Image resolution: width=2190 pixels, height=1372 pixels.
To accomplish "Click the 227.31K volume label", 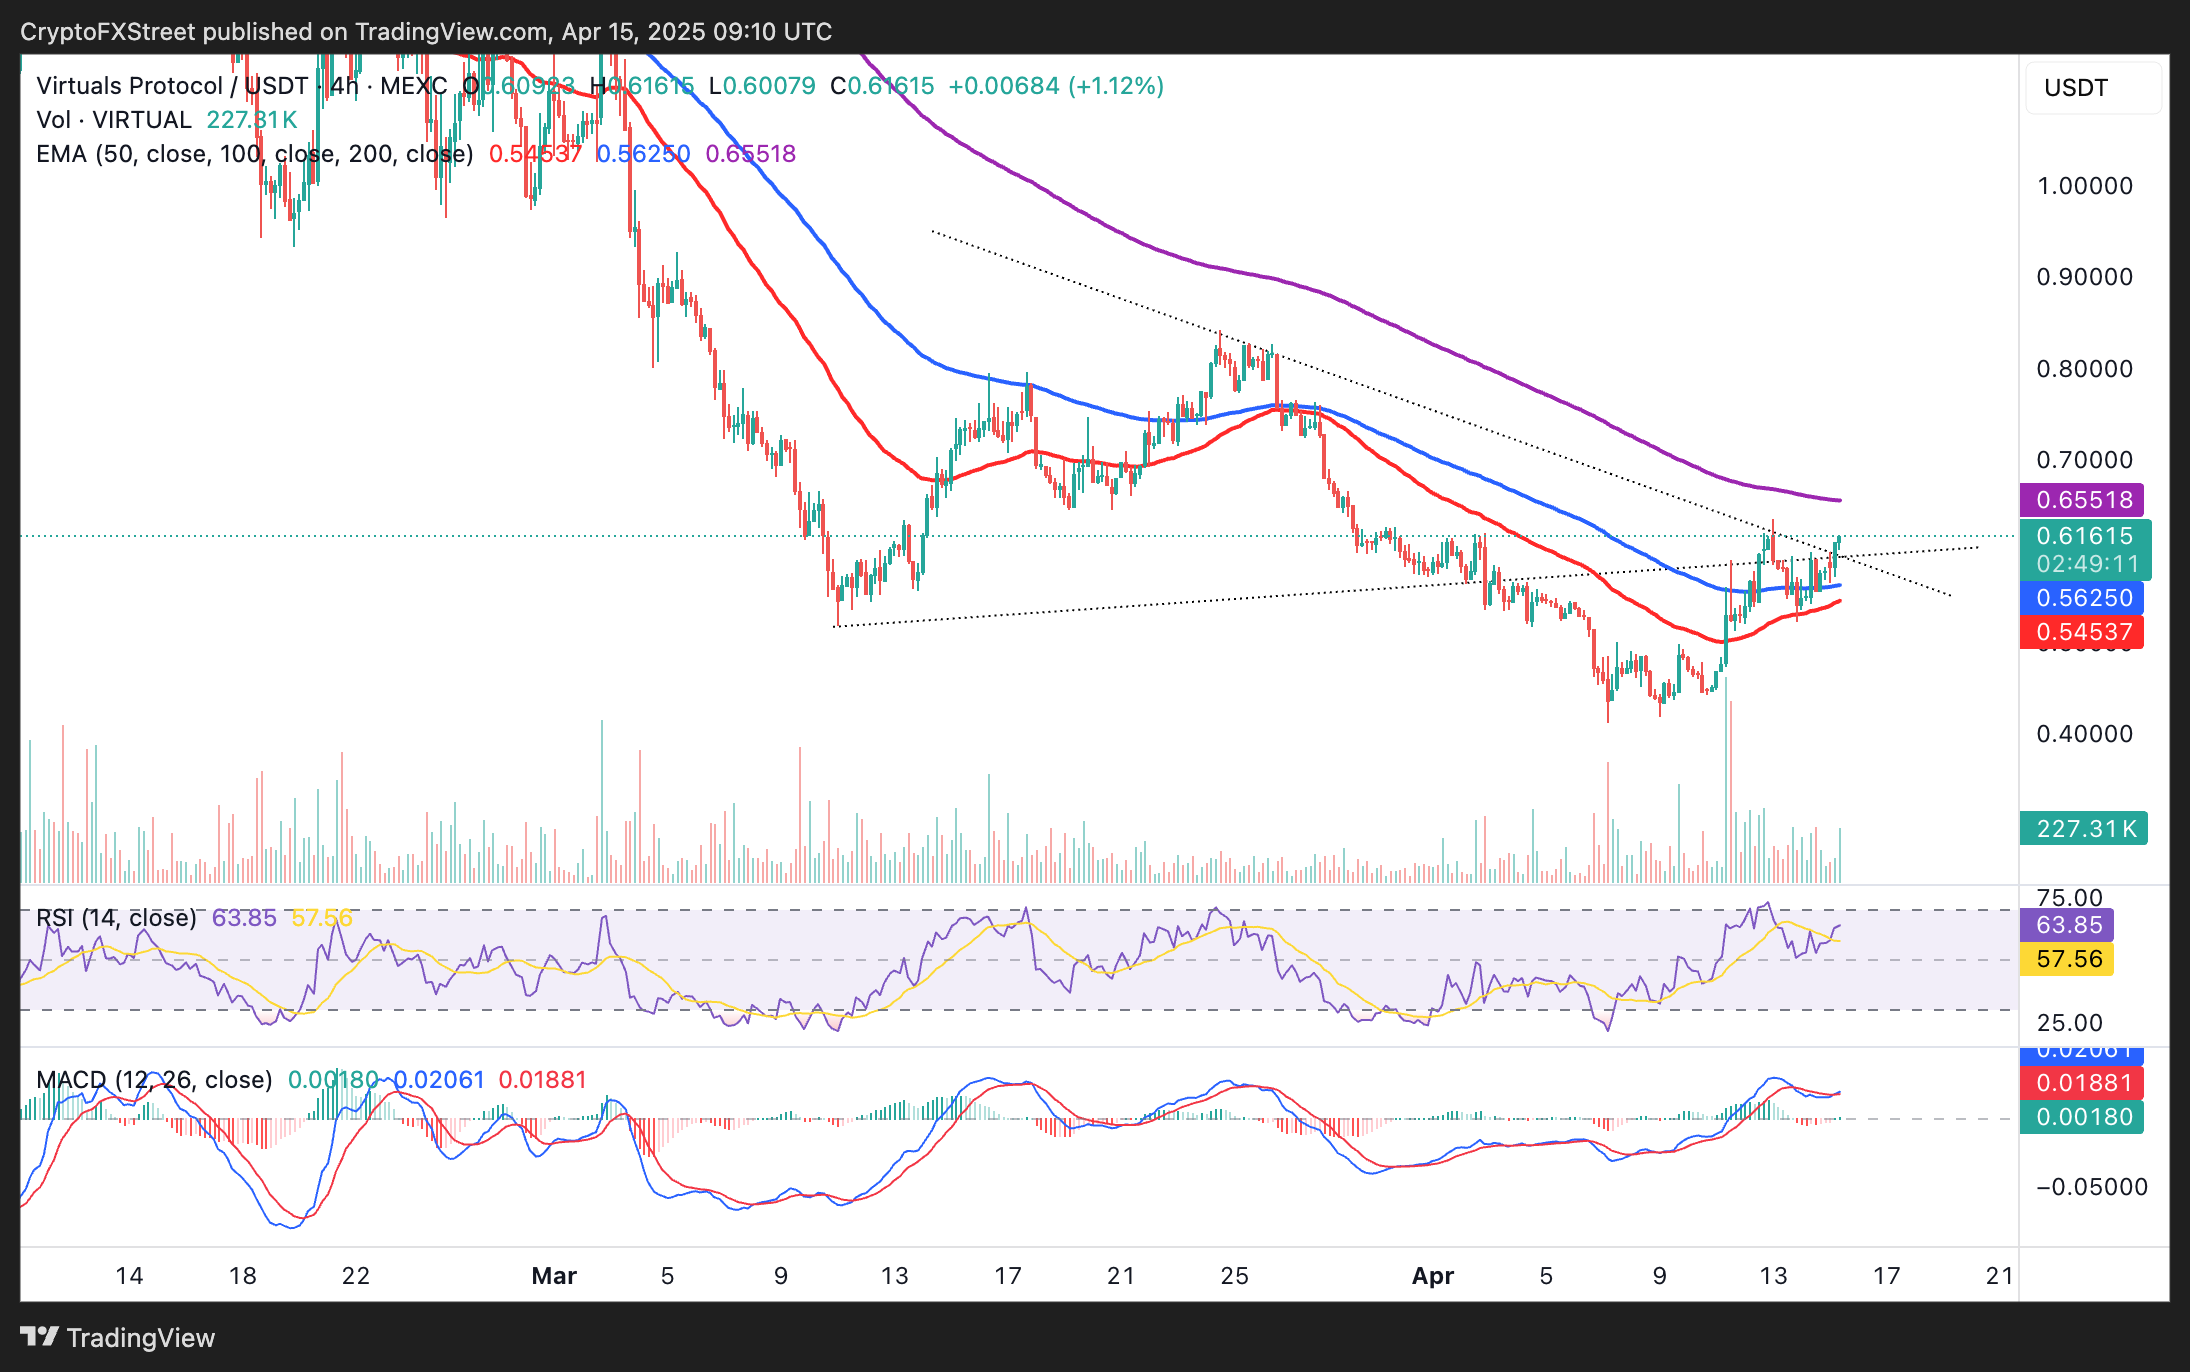I will pyautogui.click(x=2084, y=829).
